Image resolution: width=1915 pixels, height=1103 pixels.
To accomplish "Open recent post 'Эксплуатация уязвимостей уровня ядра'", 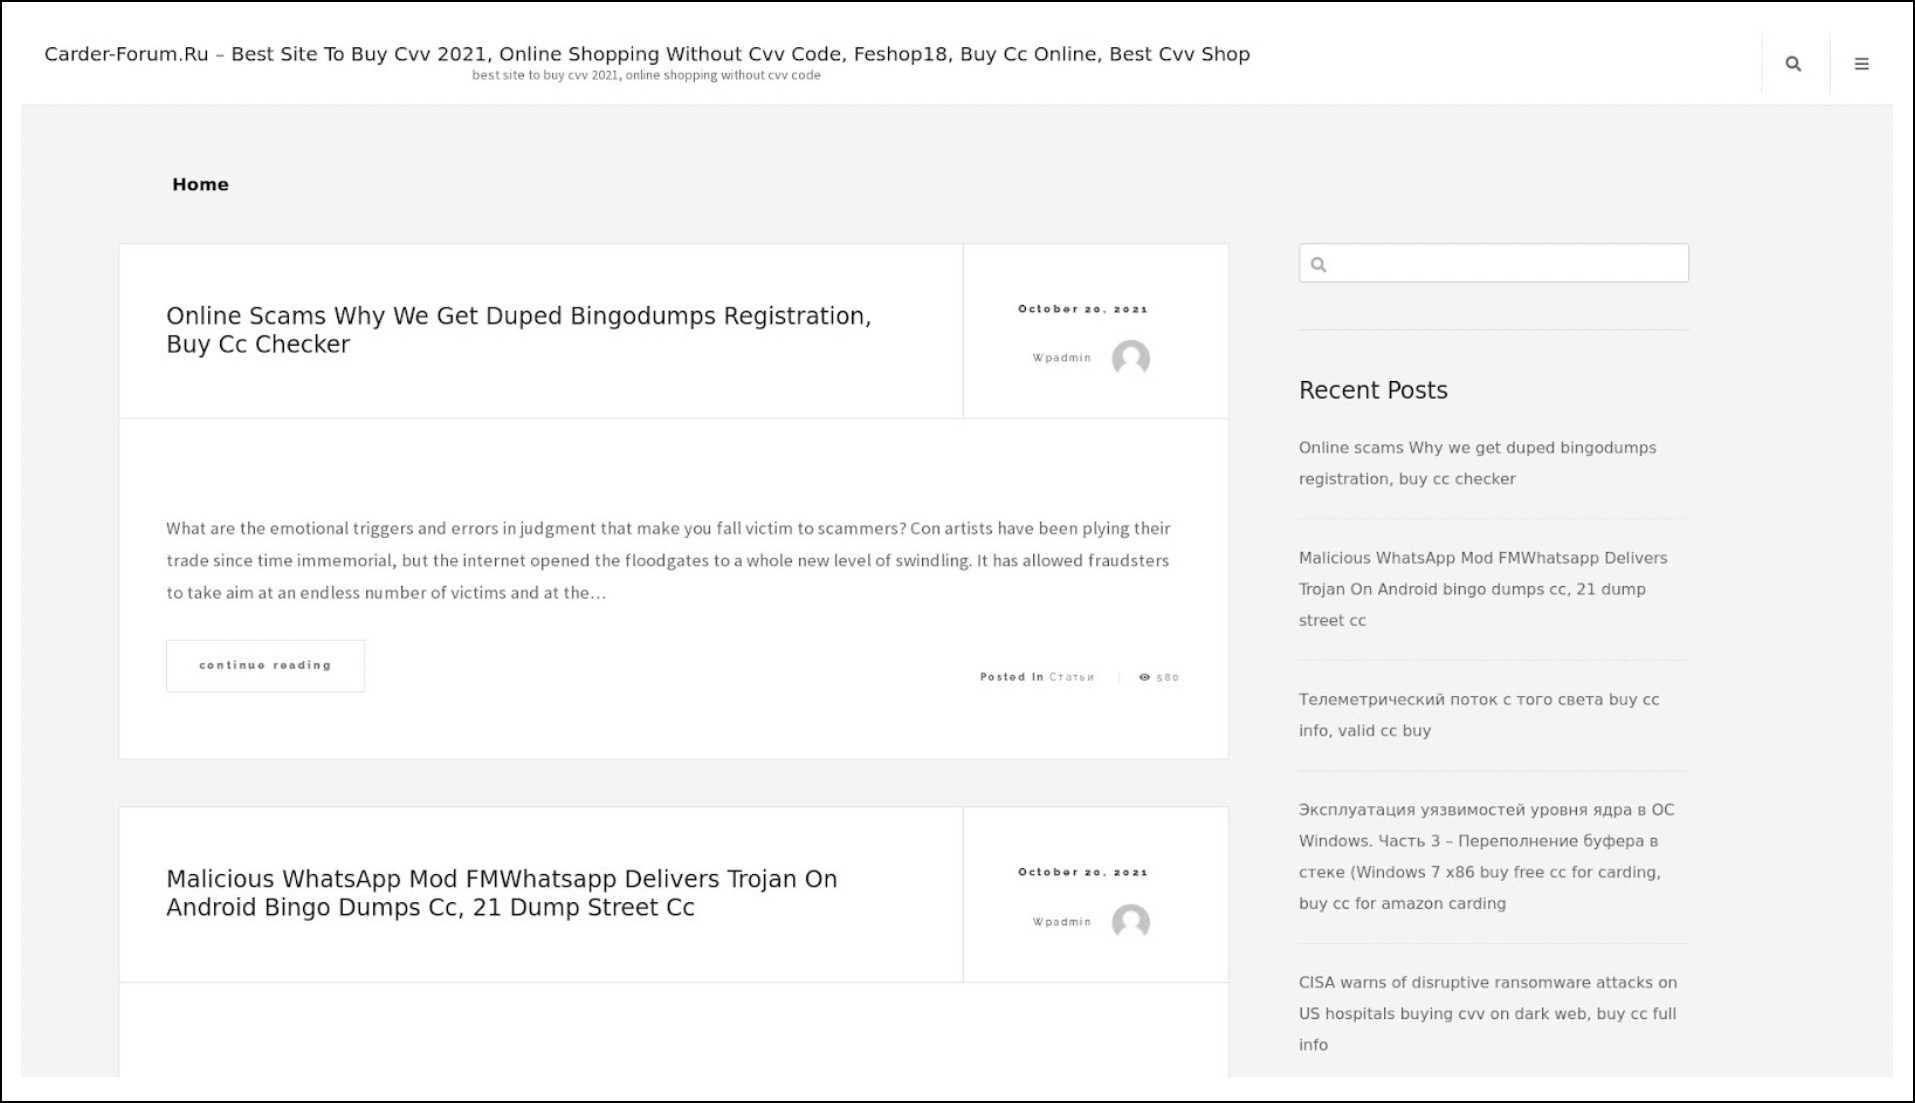I will [x=1486, y=856].
